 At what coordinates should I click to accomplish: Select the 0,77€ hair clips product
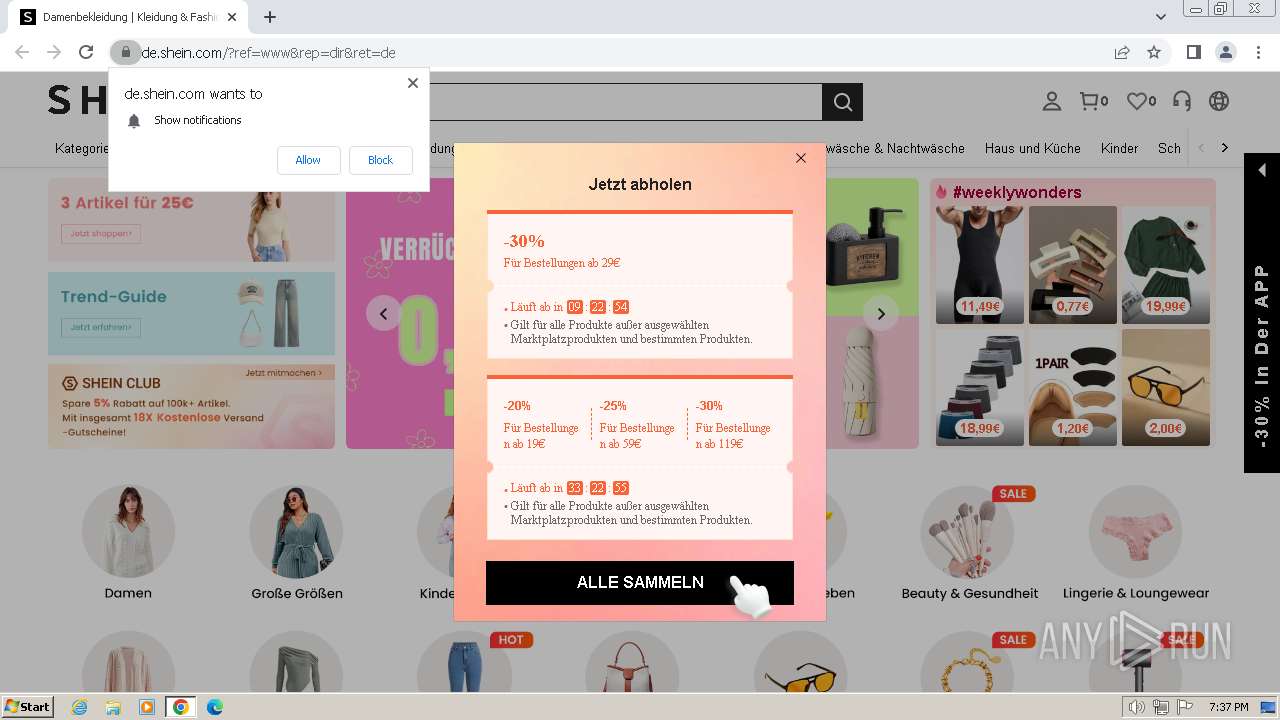point(1072,265)
